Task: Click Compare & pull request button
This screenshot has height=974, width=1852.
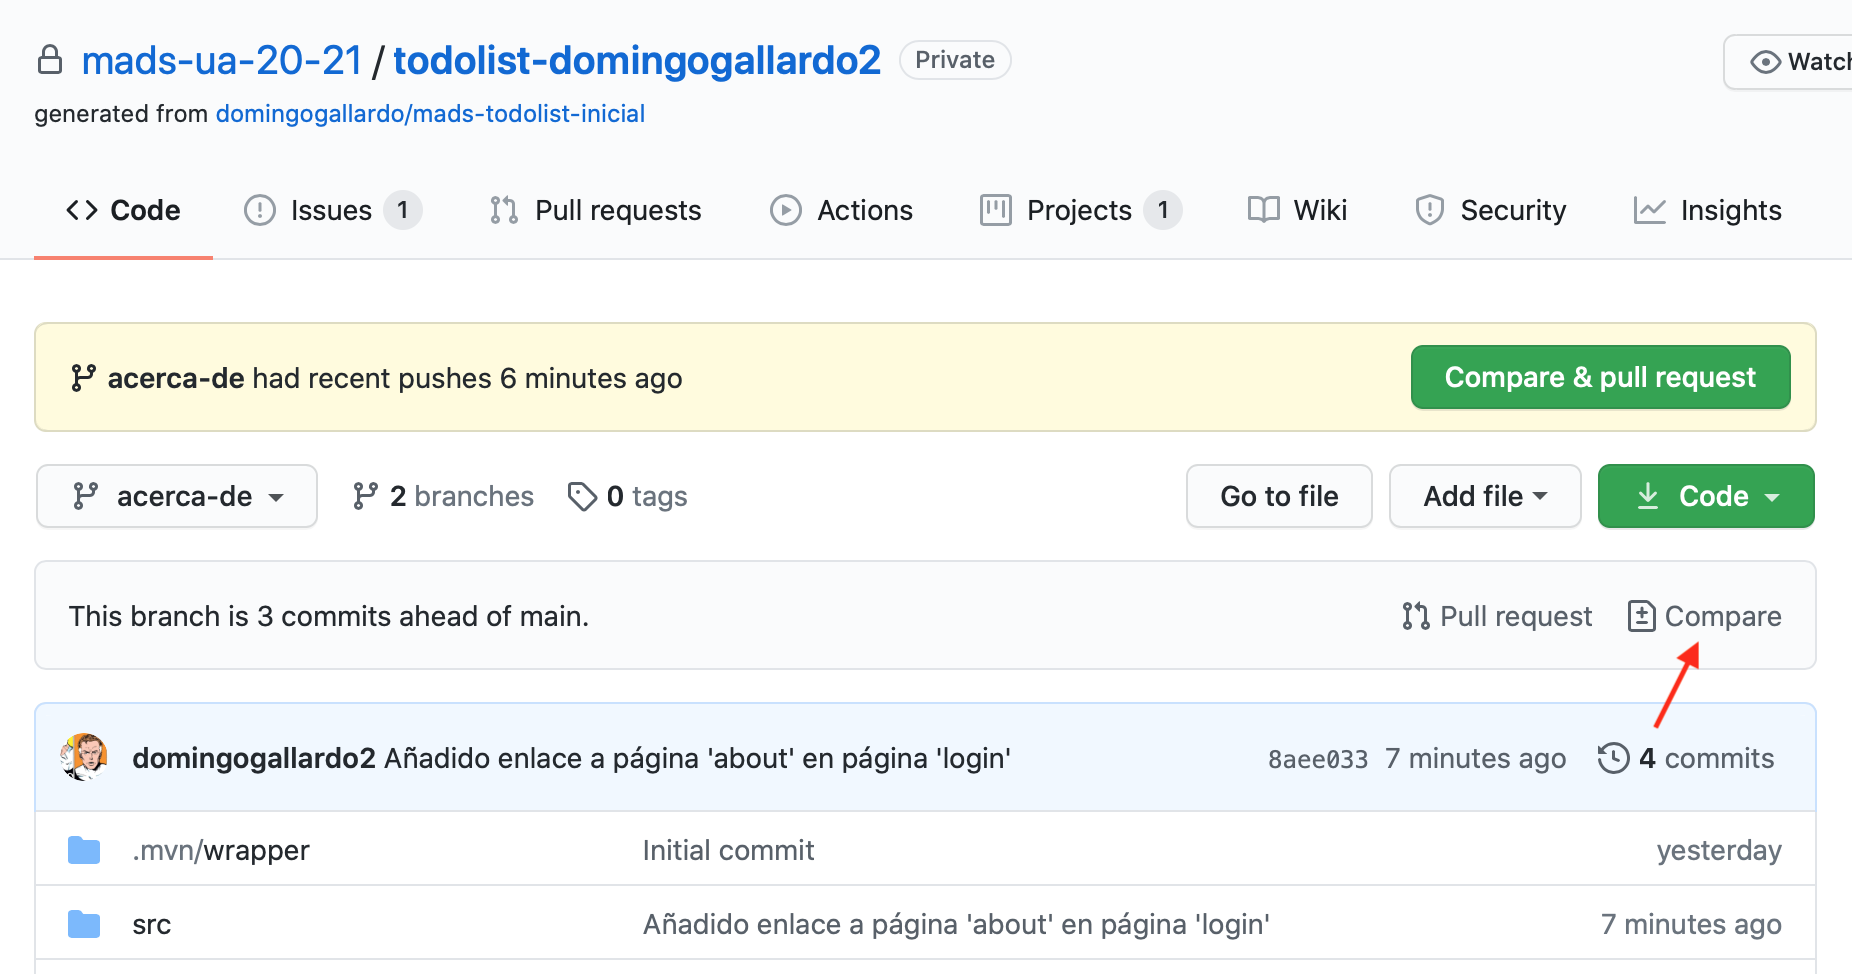Action: 1600,377
